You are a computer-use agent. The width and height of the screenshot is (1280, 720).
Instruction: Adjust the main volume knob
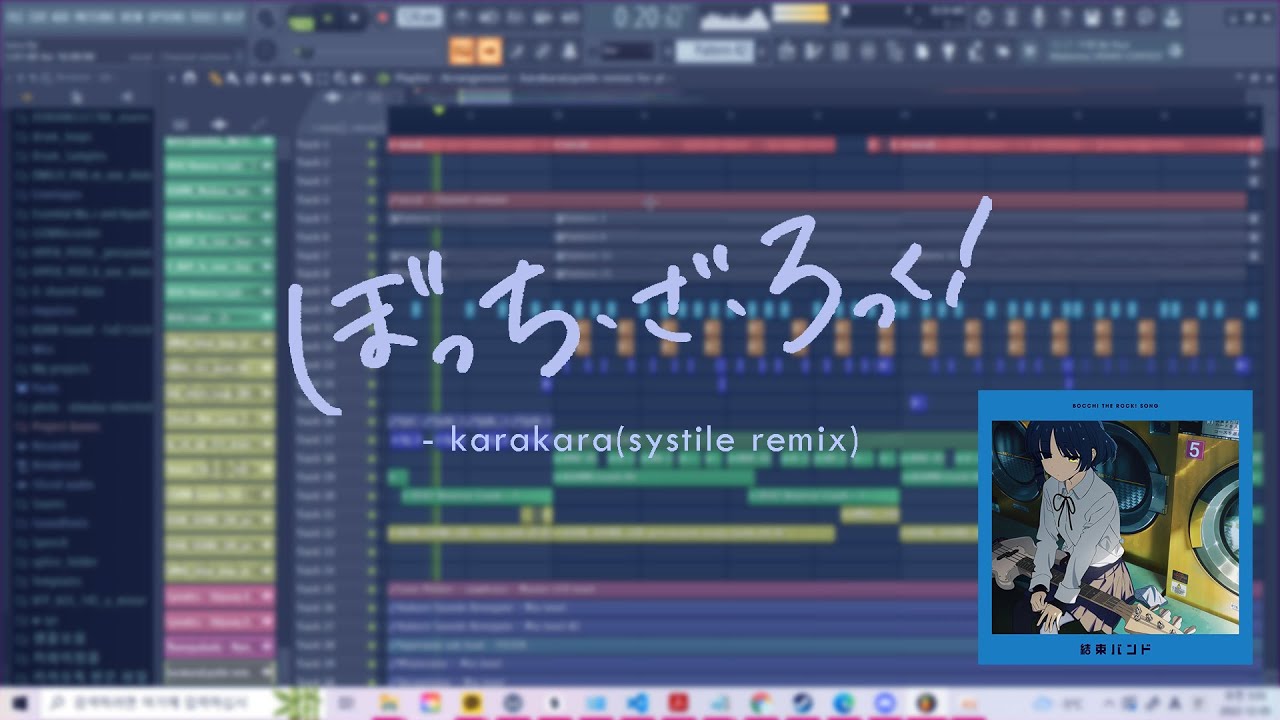click(266, 18)
